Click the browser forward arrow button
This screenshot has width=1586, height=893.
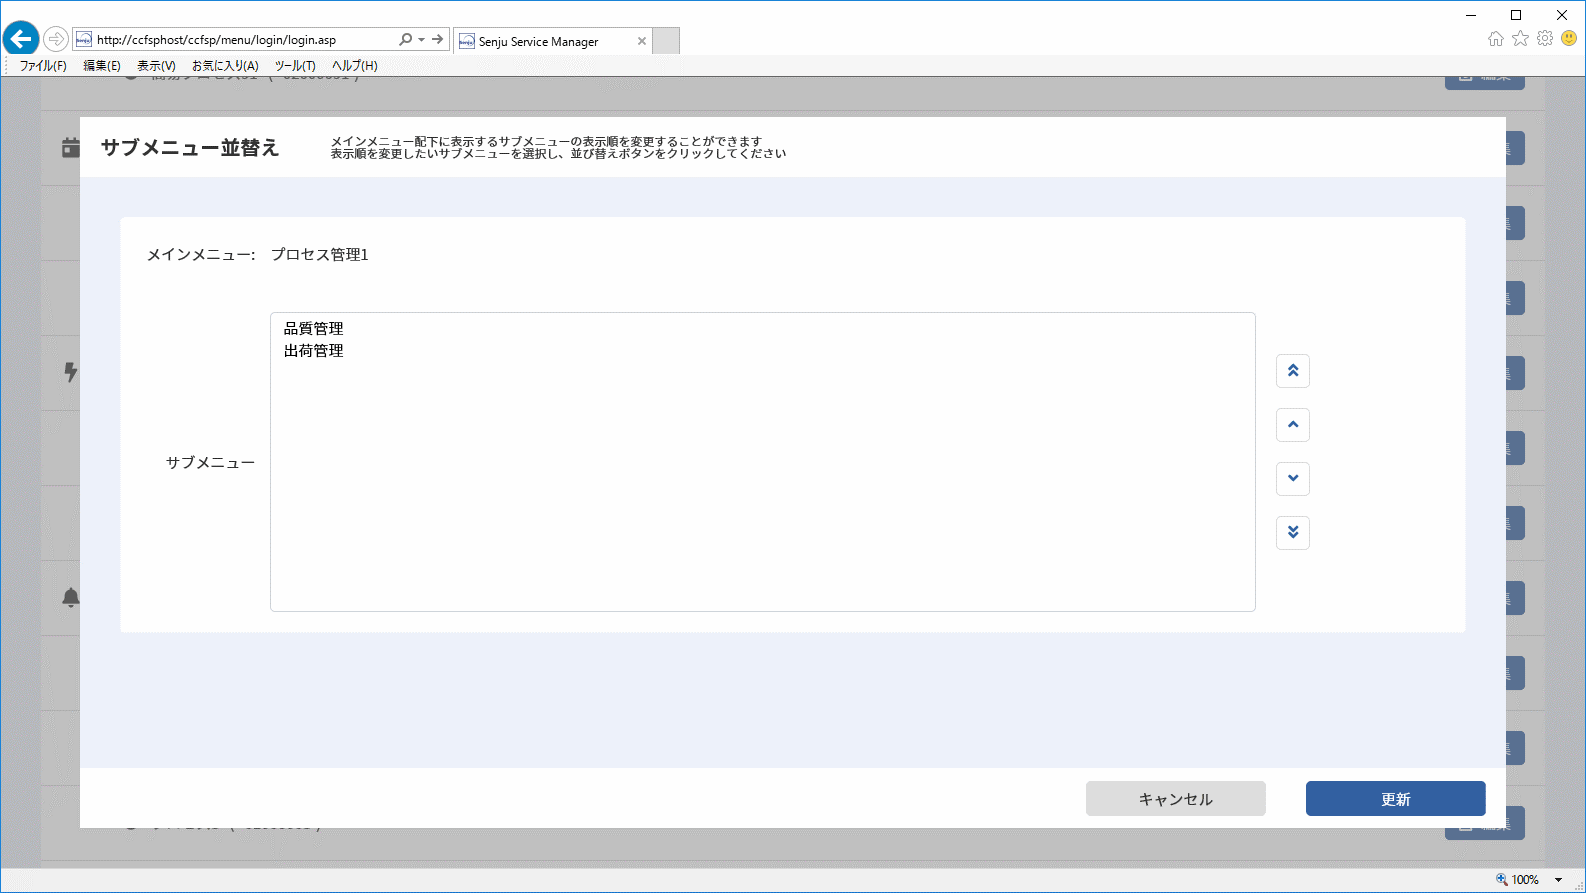click(56, 39)
